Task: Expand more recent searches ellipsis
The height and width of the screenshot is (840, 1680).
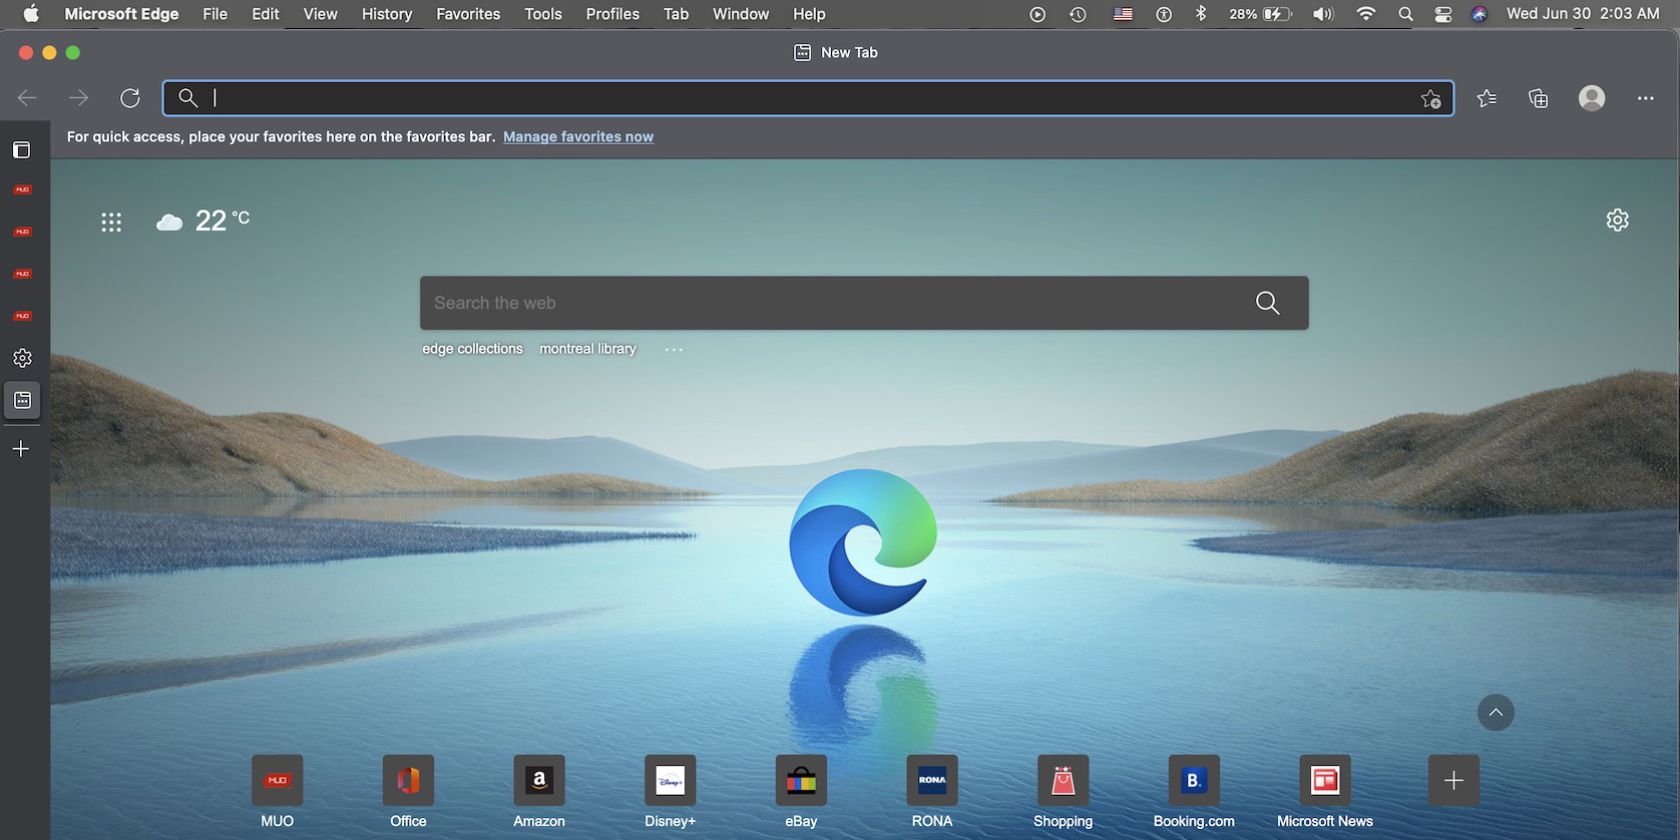Action: (674, 349)
